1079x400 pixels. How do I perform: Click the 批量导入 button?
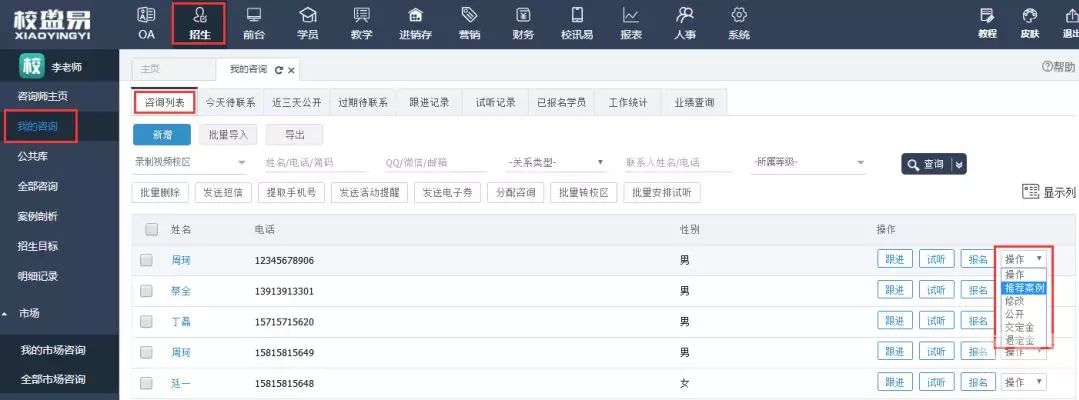pyautogui.click(x=228, y=135)
